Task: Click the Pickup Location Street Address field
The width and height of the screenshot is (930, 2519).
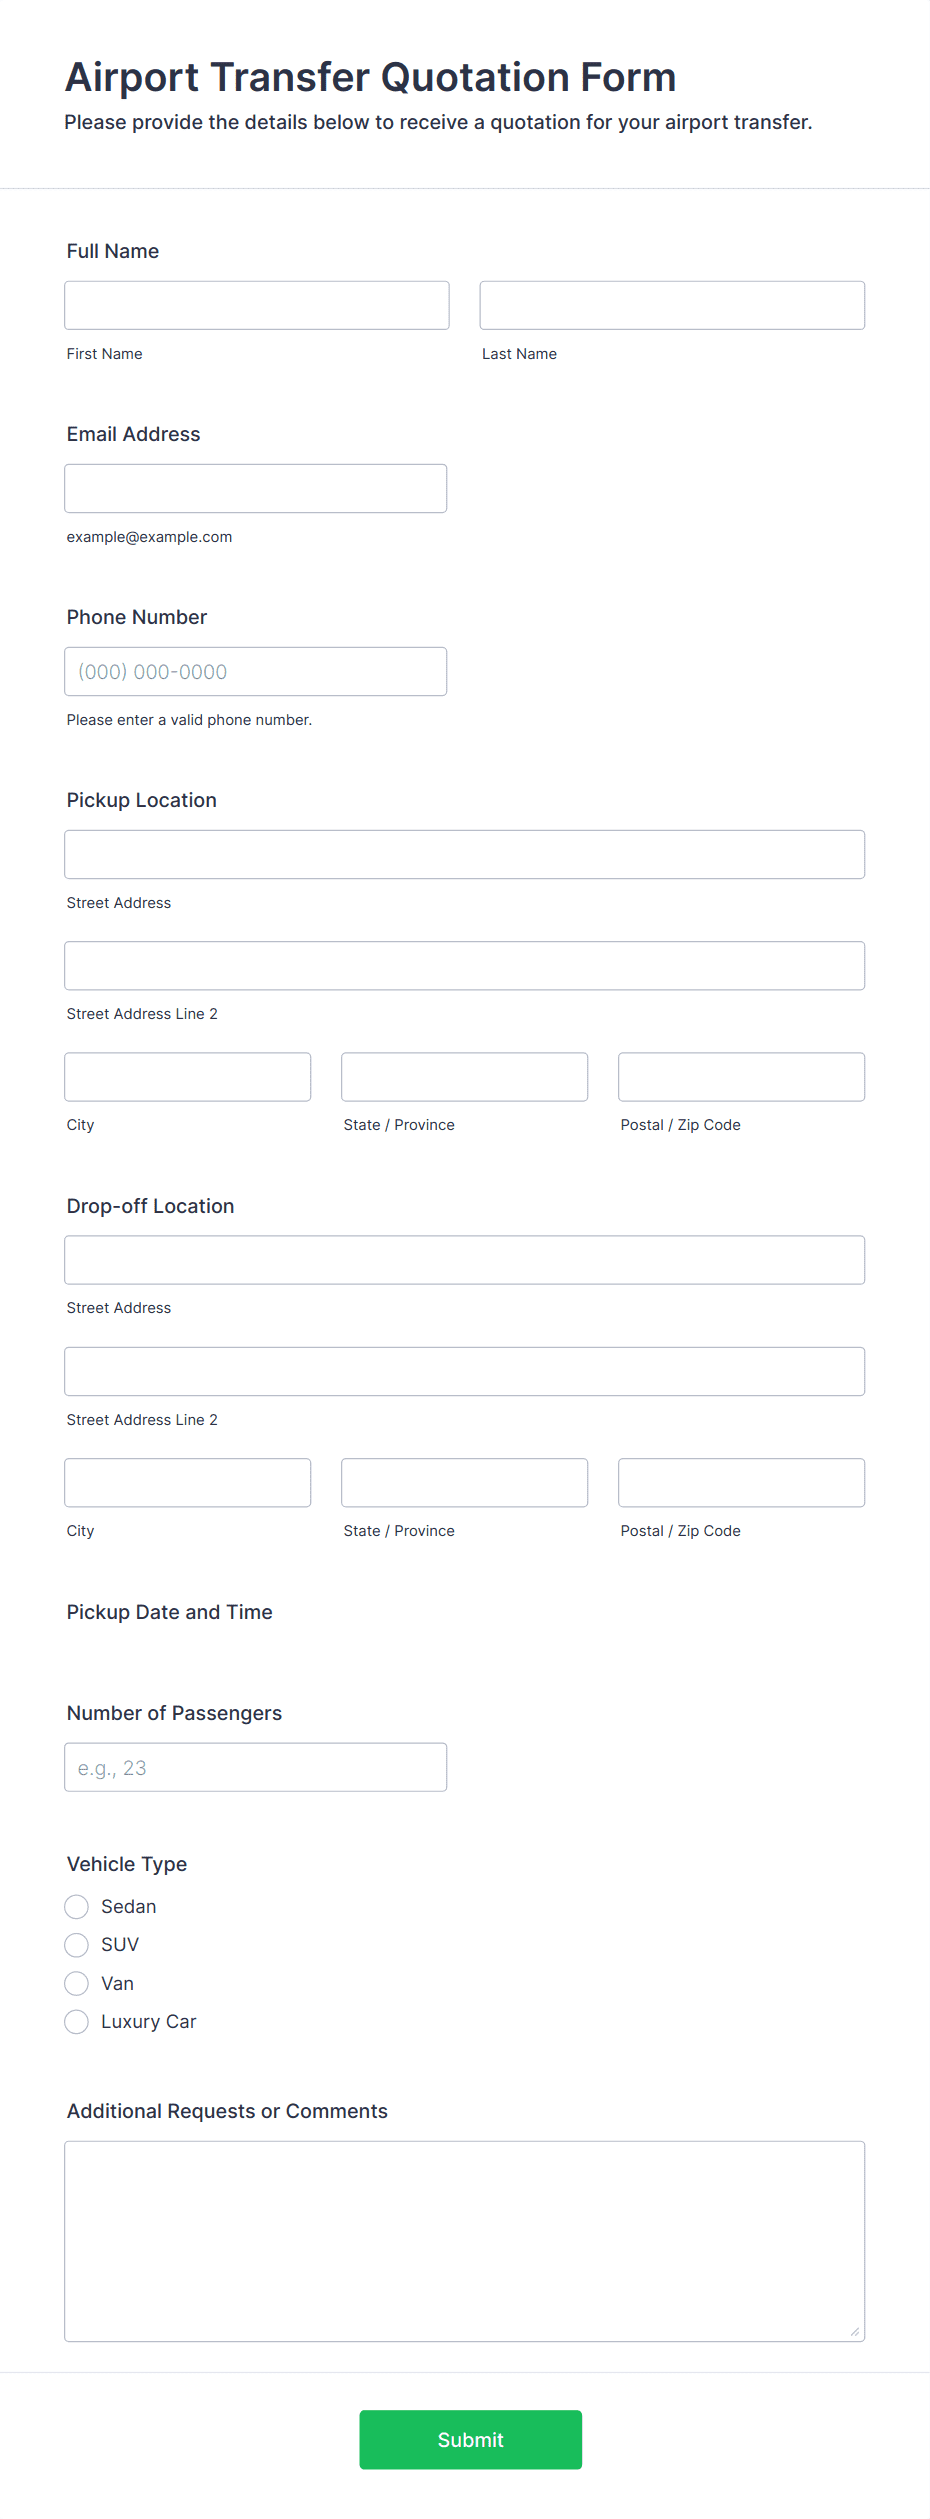Action: pyautogui.click(x=464, y=854)
